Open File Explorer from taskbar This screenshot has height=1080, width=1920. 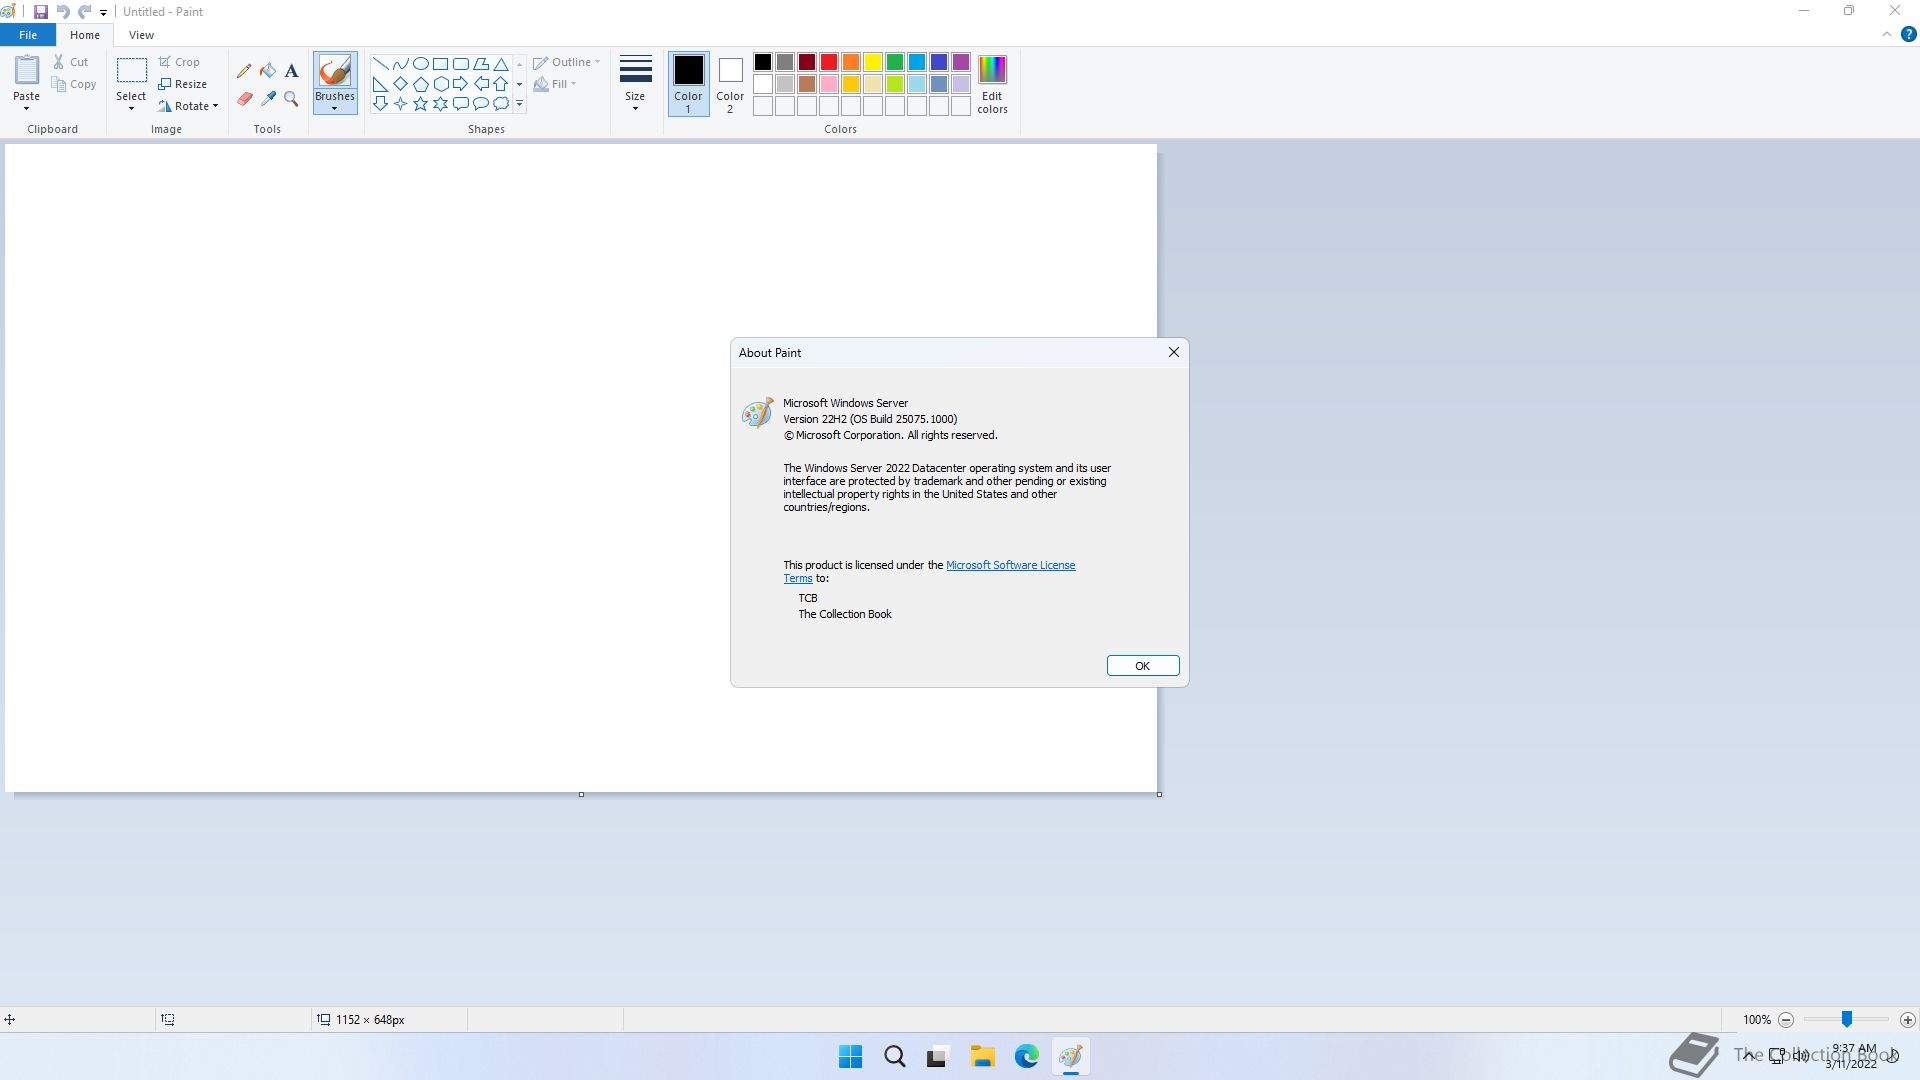983,1057
